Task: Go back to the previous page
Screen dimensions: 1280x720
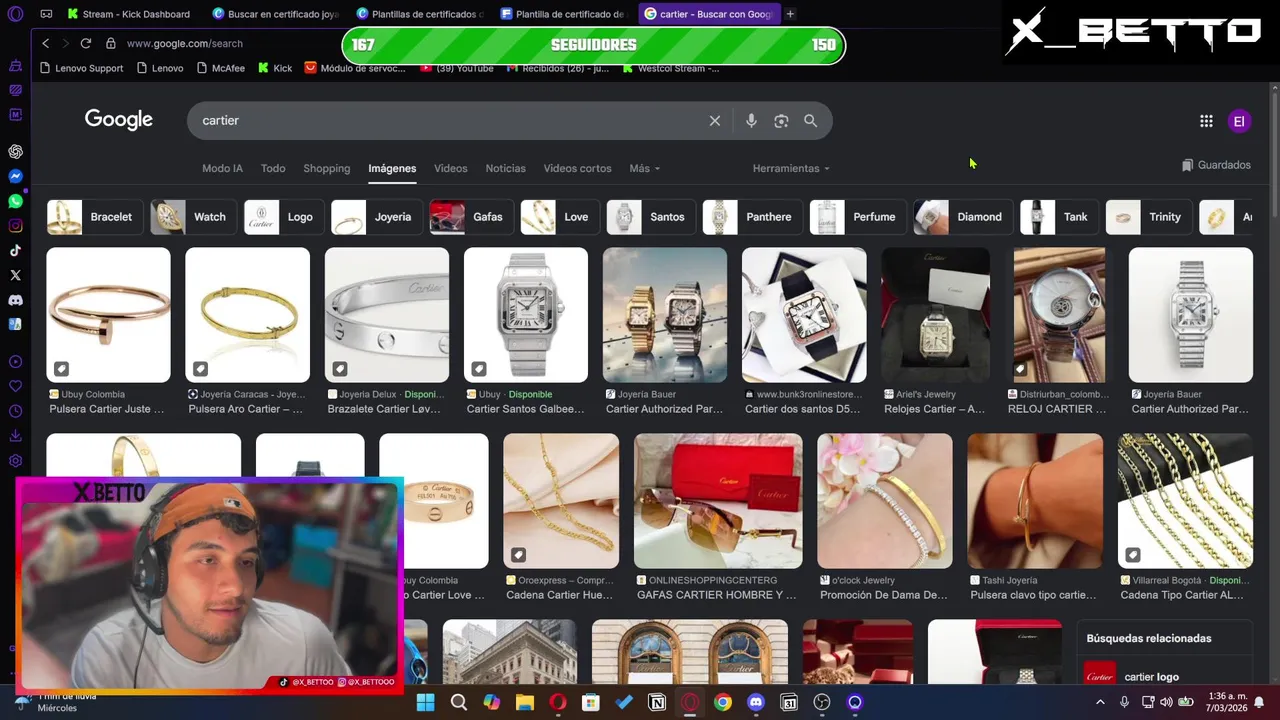Action: click(x=45, y=43)
